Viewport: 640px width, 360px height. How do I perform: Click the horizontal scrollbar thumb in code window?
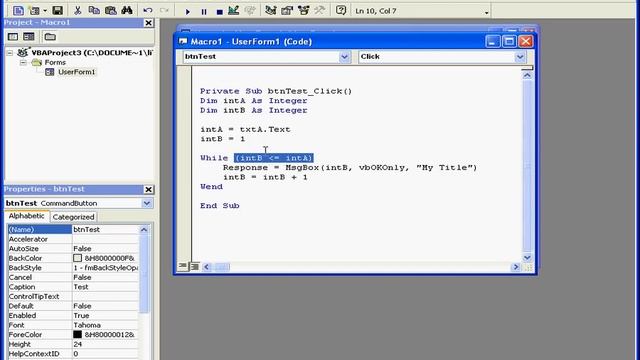pos(222,267)
